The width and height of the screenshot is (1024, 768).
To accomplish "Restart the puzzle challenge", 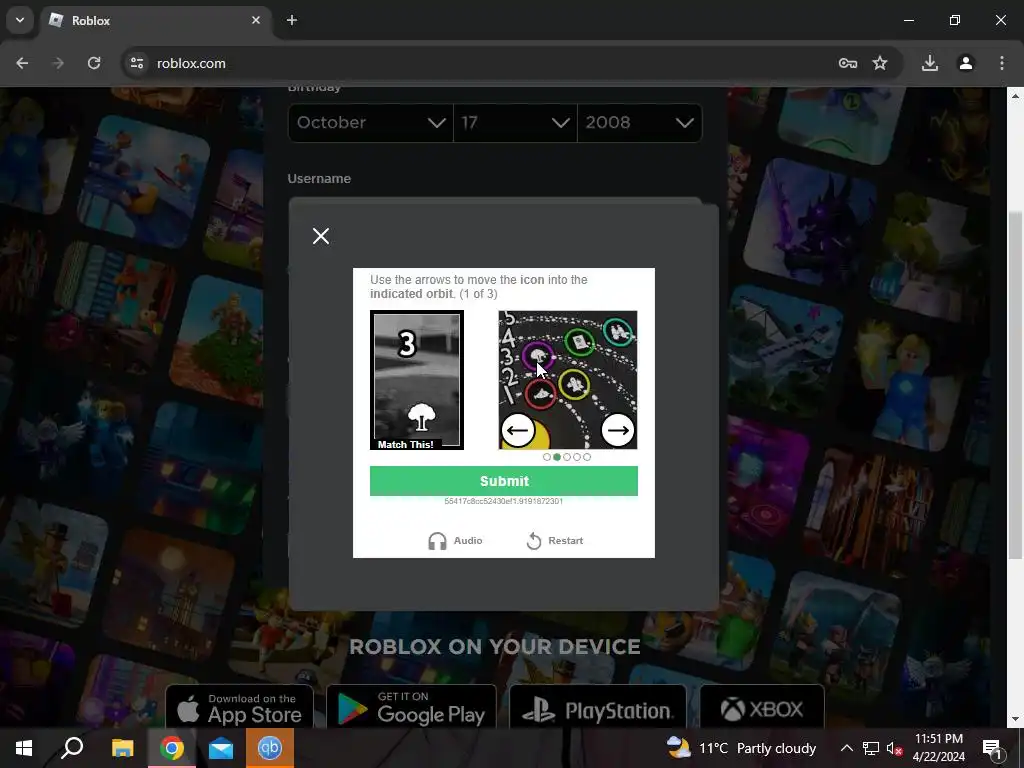I will click(x=554, y=541).
